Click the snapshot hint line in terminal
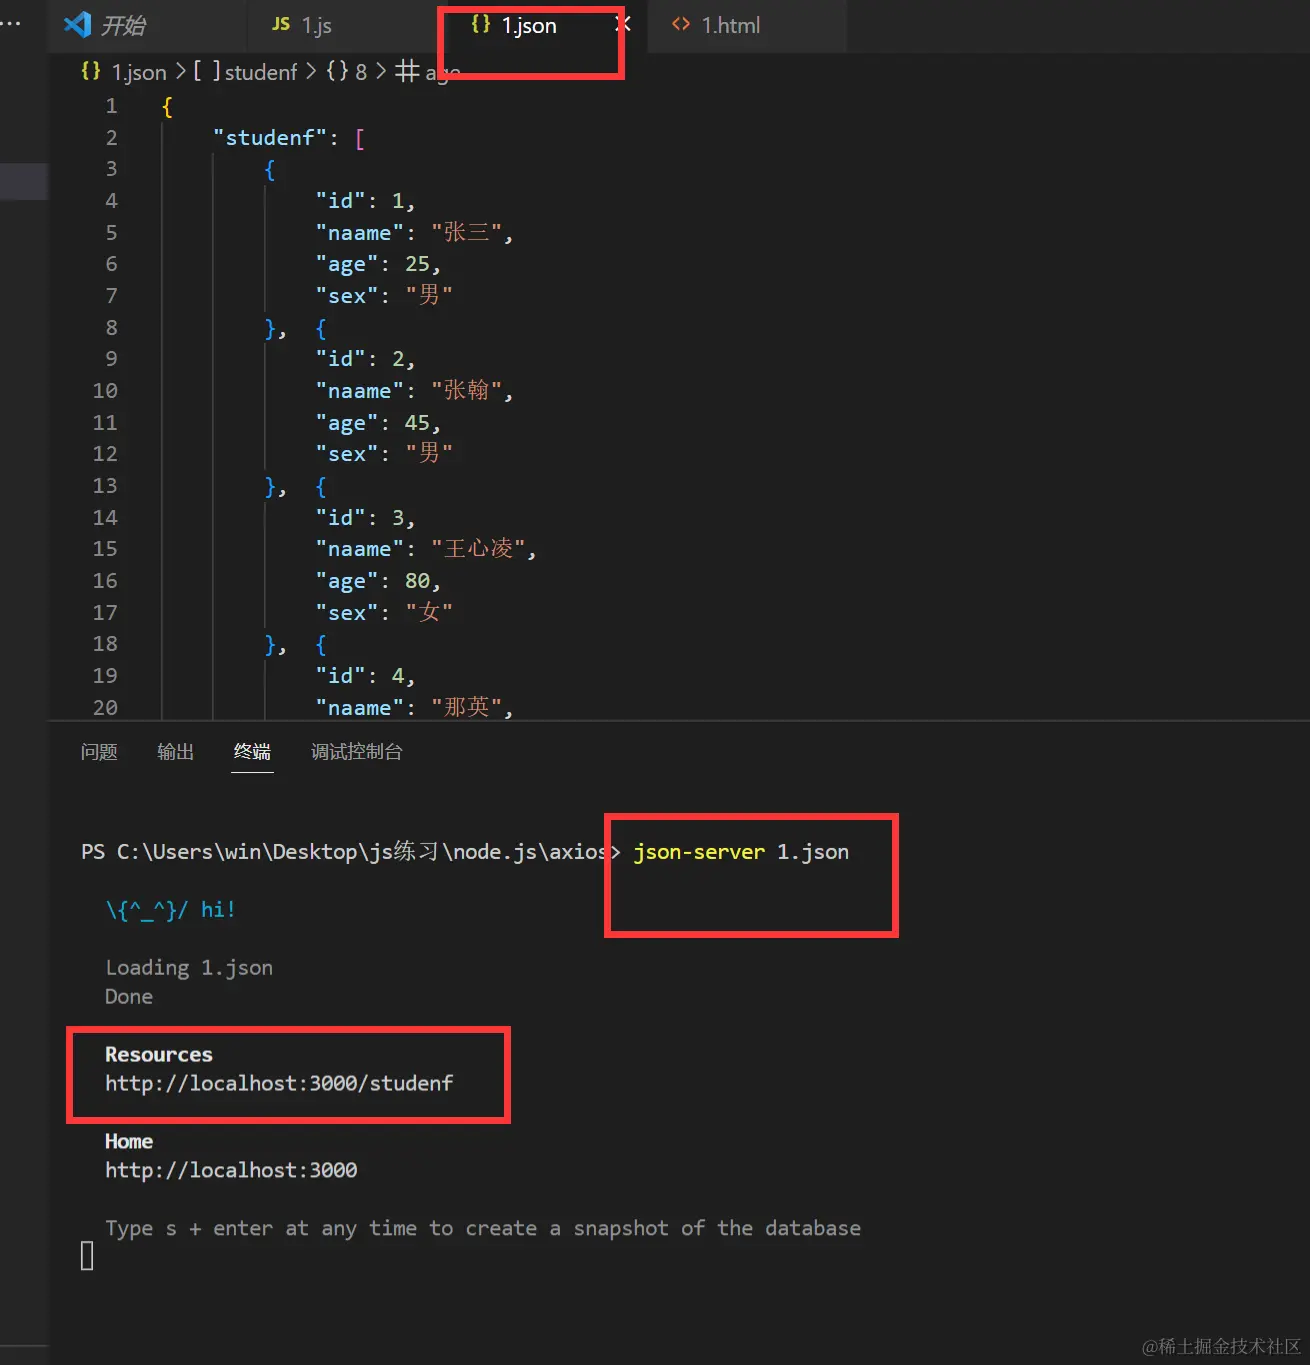Viewport: 1310px width, 1365px height. [483, 1228]
